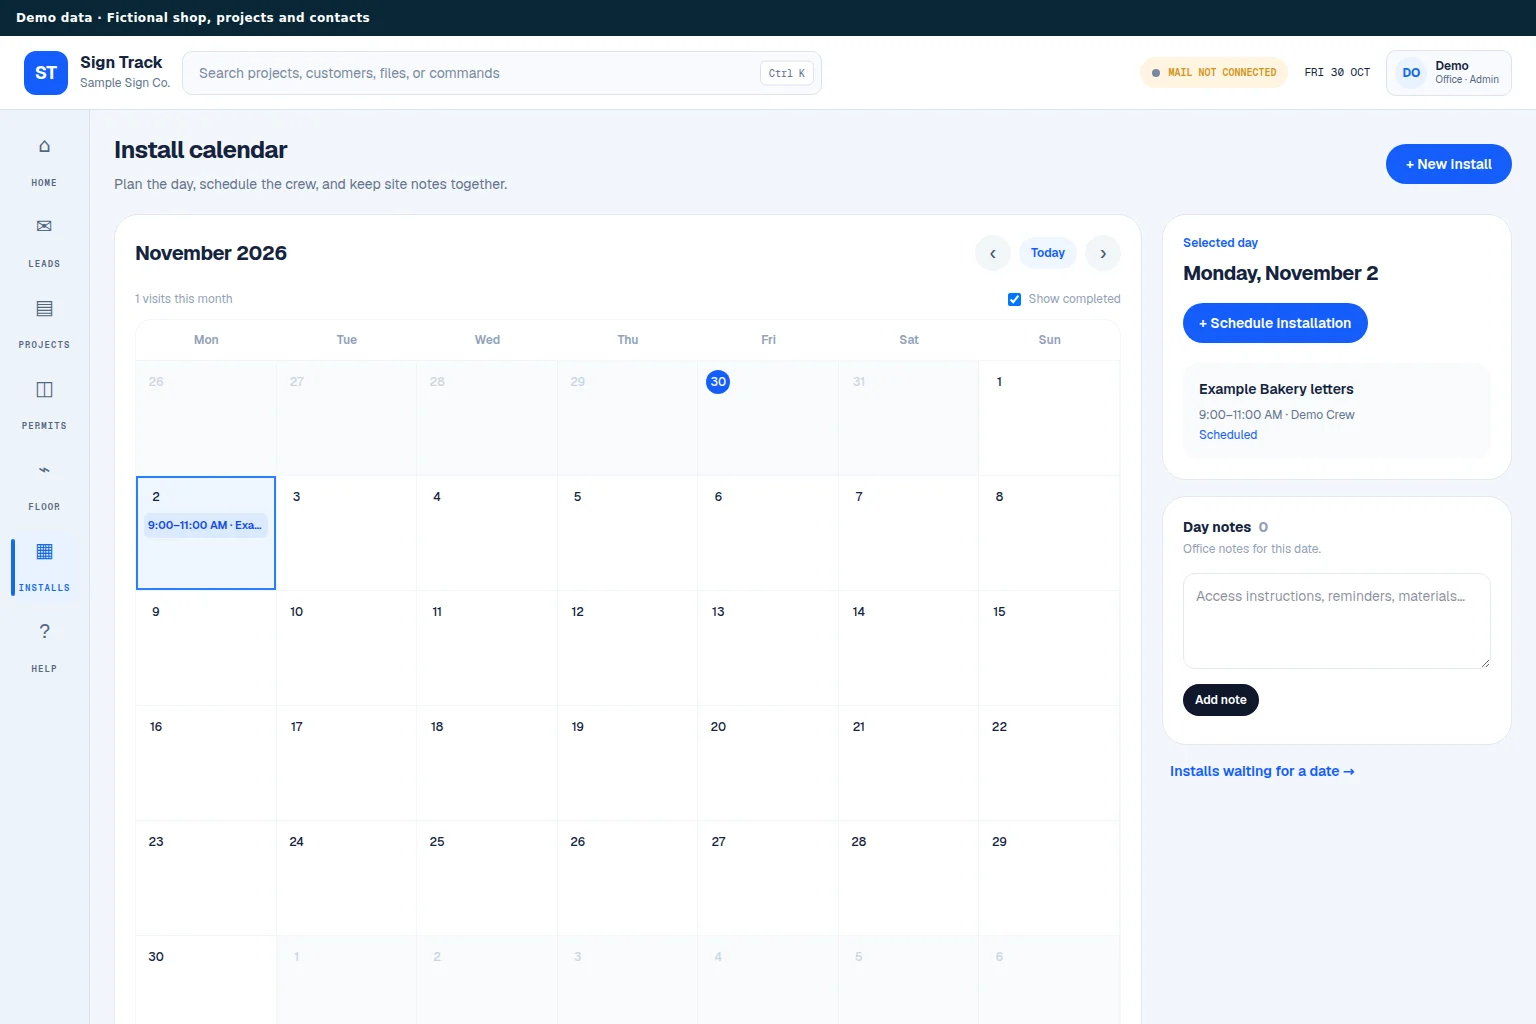
Task: Go to the Projects sidebar icon
Action: click(44, 308)
